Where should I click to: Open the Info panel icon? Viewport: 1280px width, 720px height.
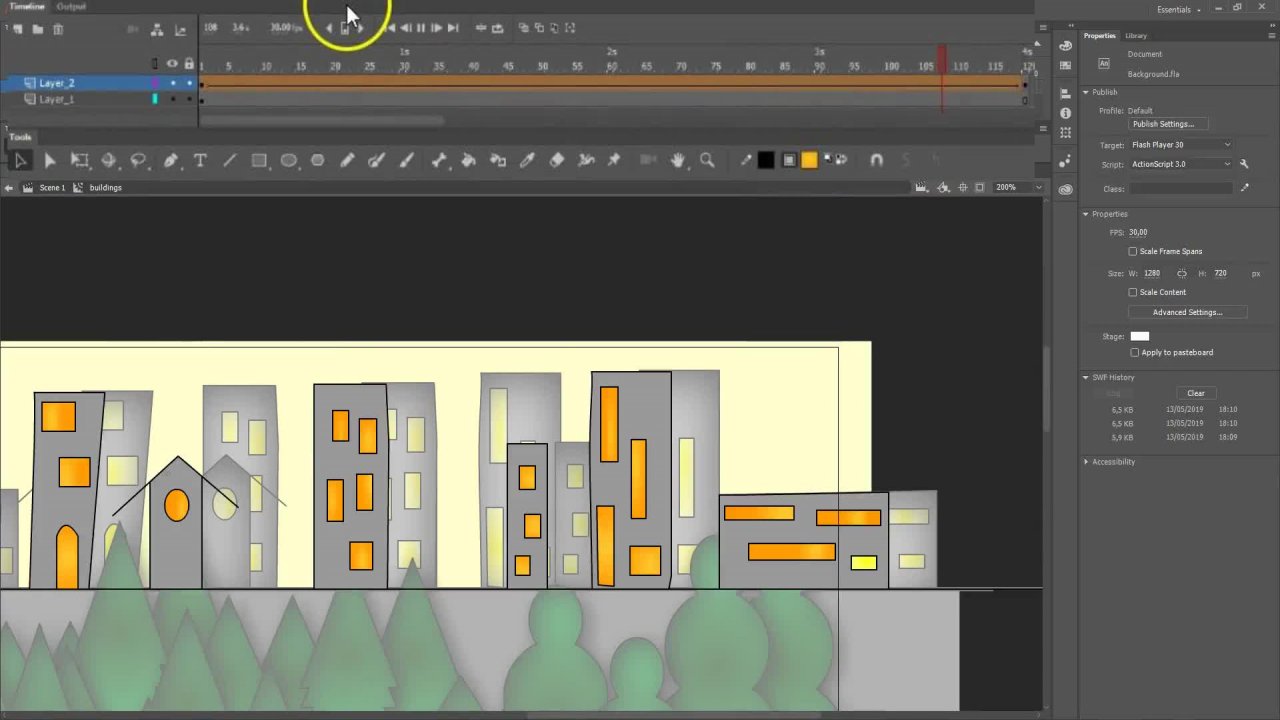1065,114
